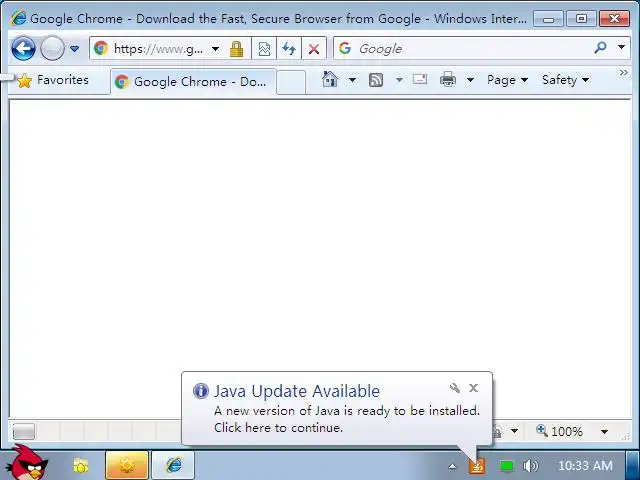
Task: Open the Angry Birds Start button
Action: point(28,463)
